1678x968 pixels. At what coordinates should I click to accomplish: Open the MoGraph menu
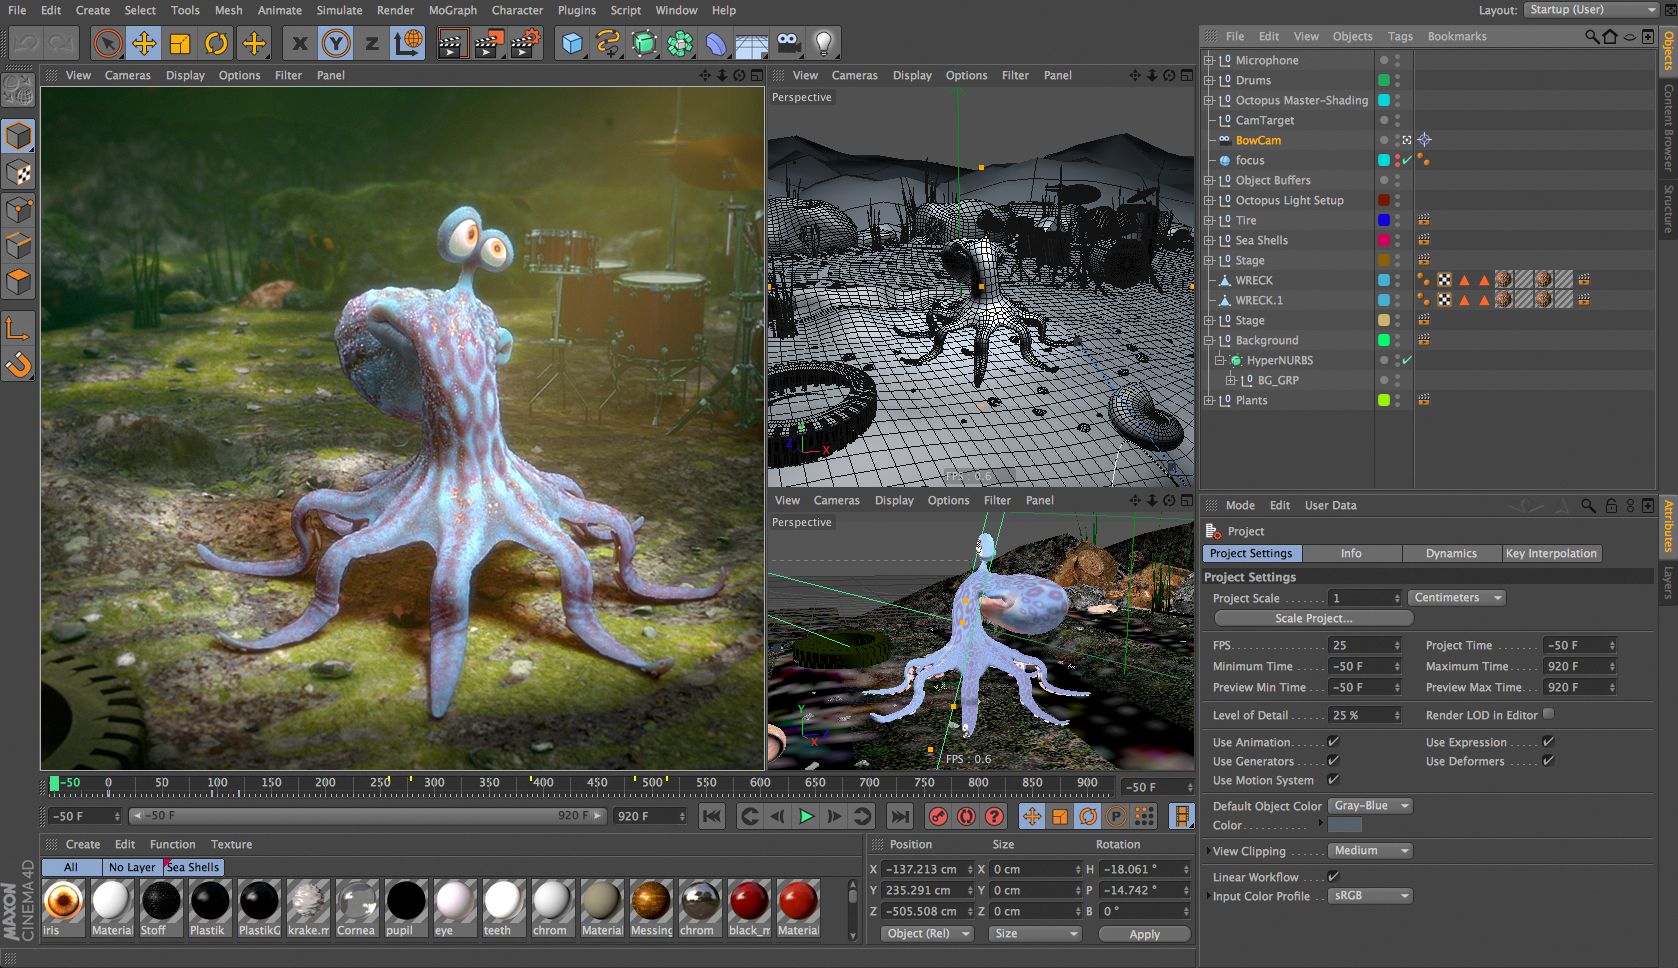click(x=452, y=10)
